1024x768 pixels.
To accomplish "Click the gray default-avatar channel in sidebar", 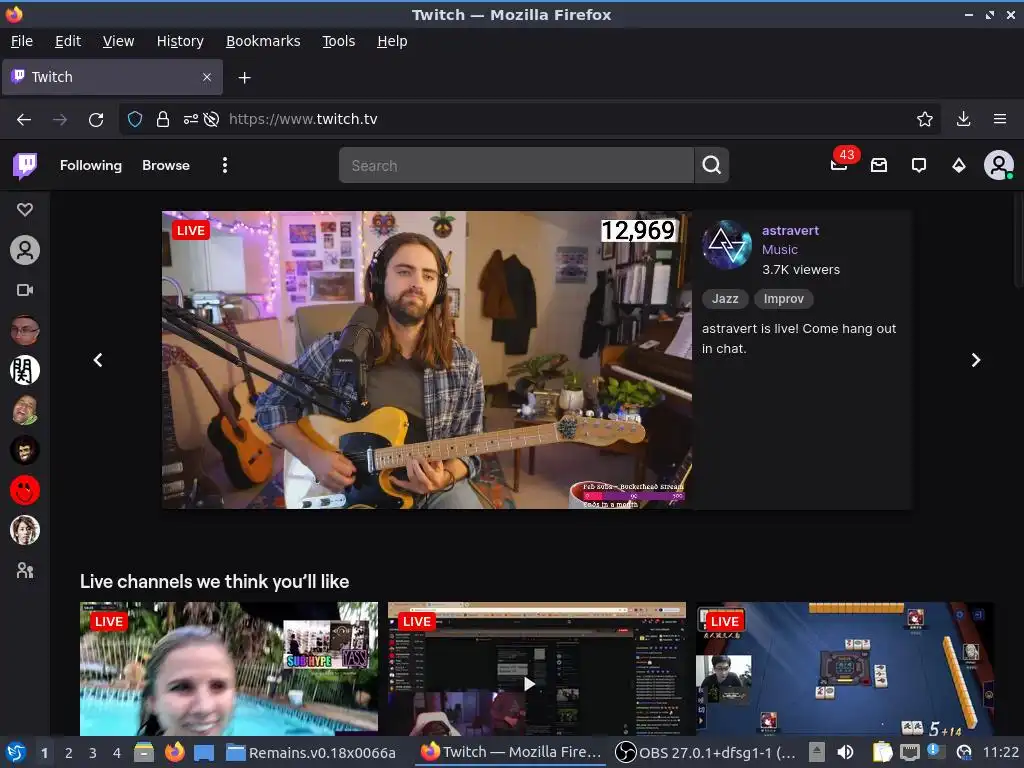I will (25, 250).
